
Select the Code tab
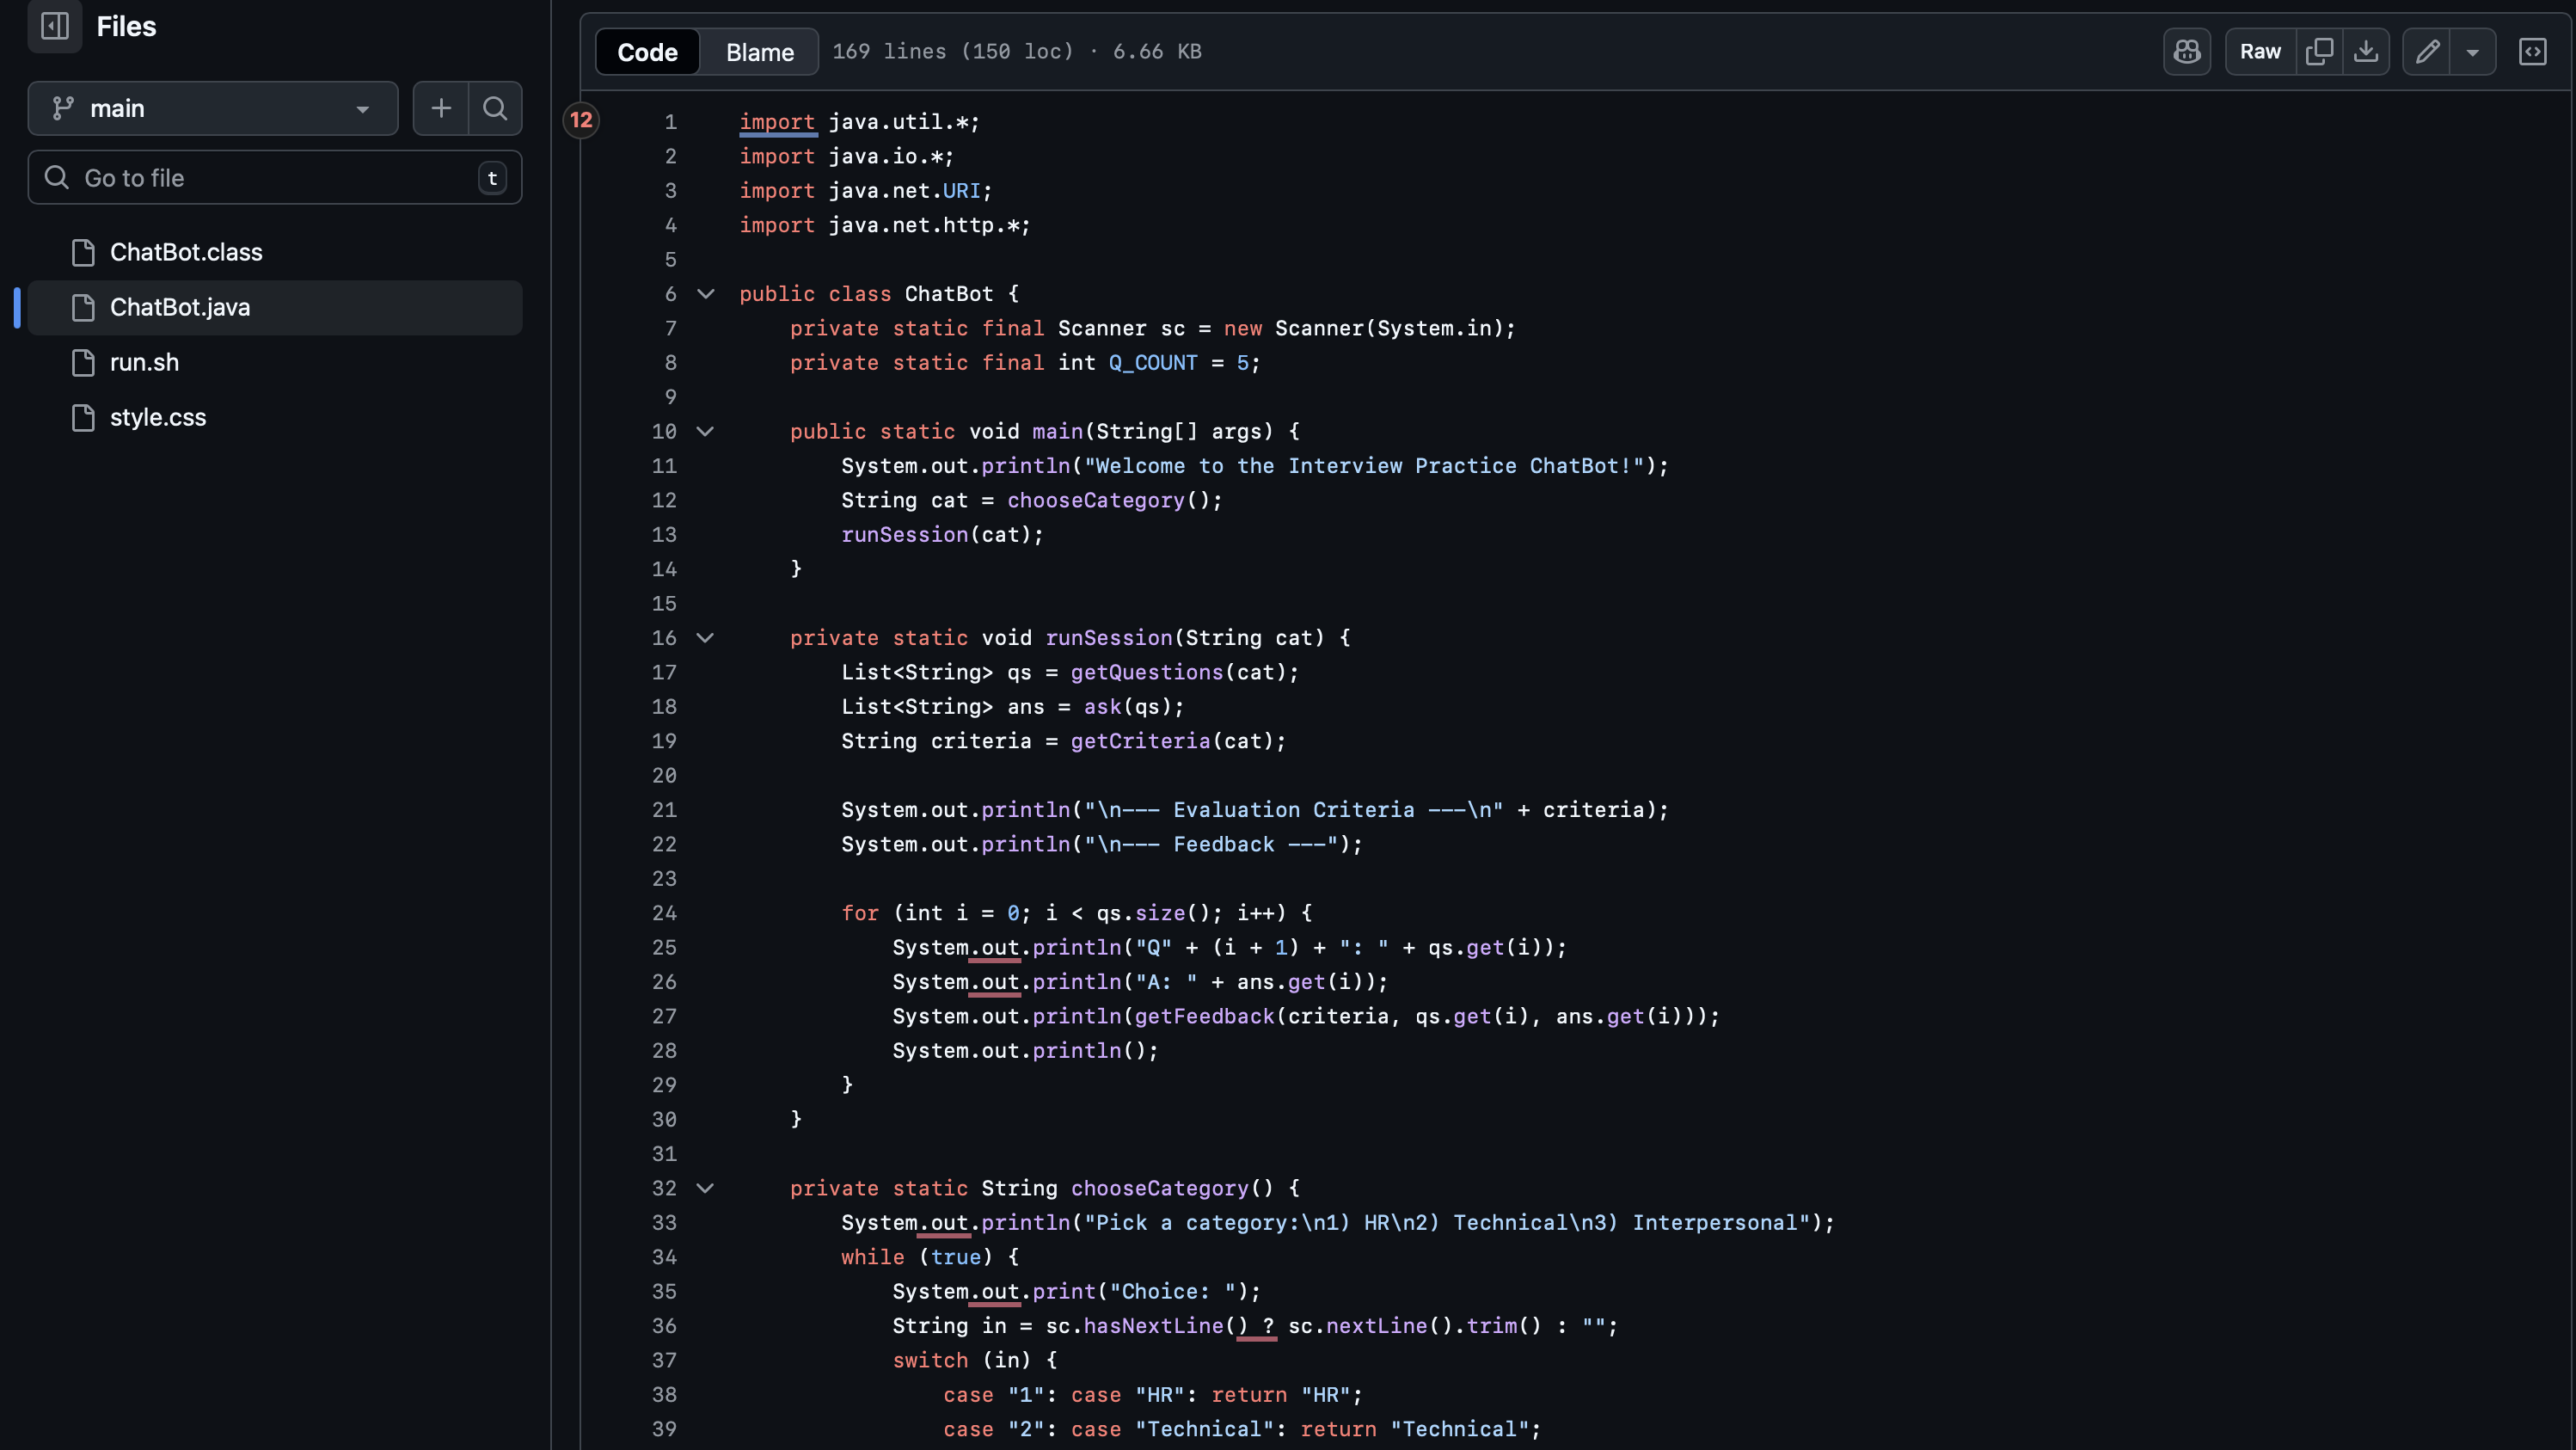[647, 51]
